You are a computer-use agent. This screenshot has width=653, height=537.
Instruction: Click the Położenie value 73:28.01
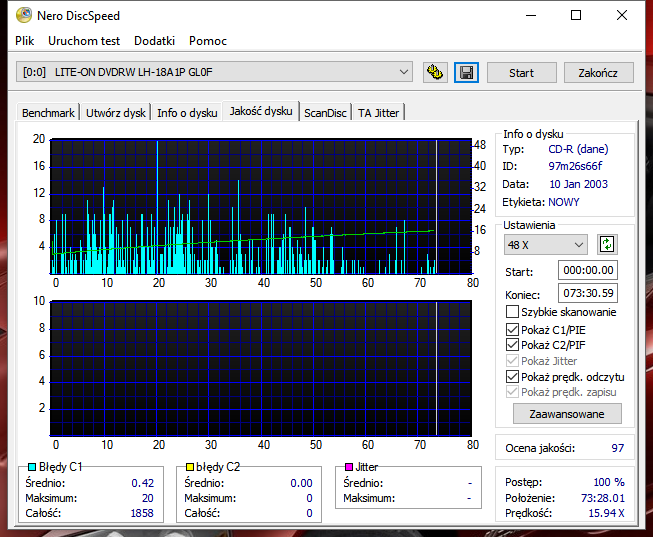click(603, 498)
